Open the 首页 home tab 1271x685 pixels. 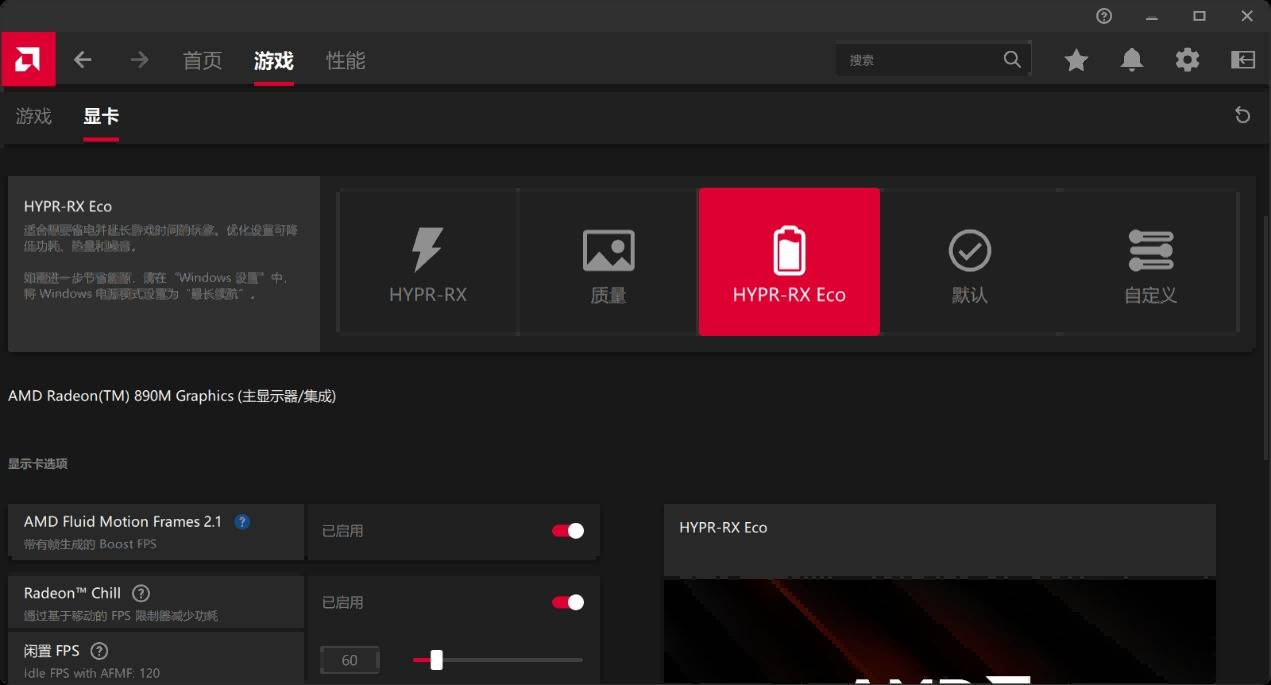[202, 61]
